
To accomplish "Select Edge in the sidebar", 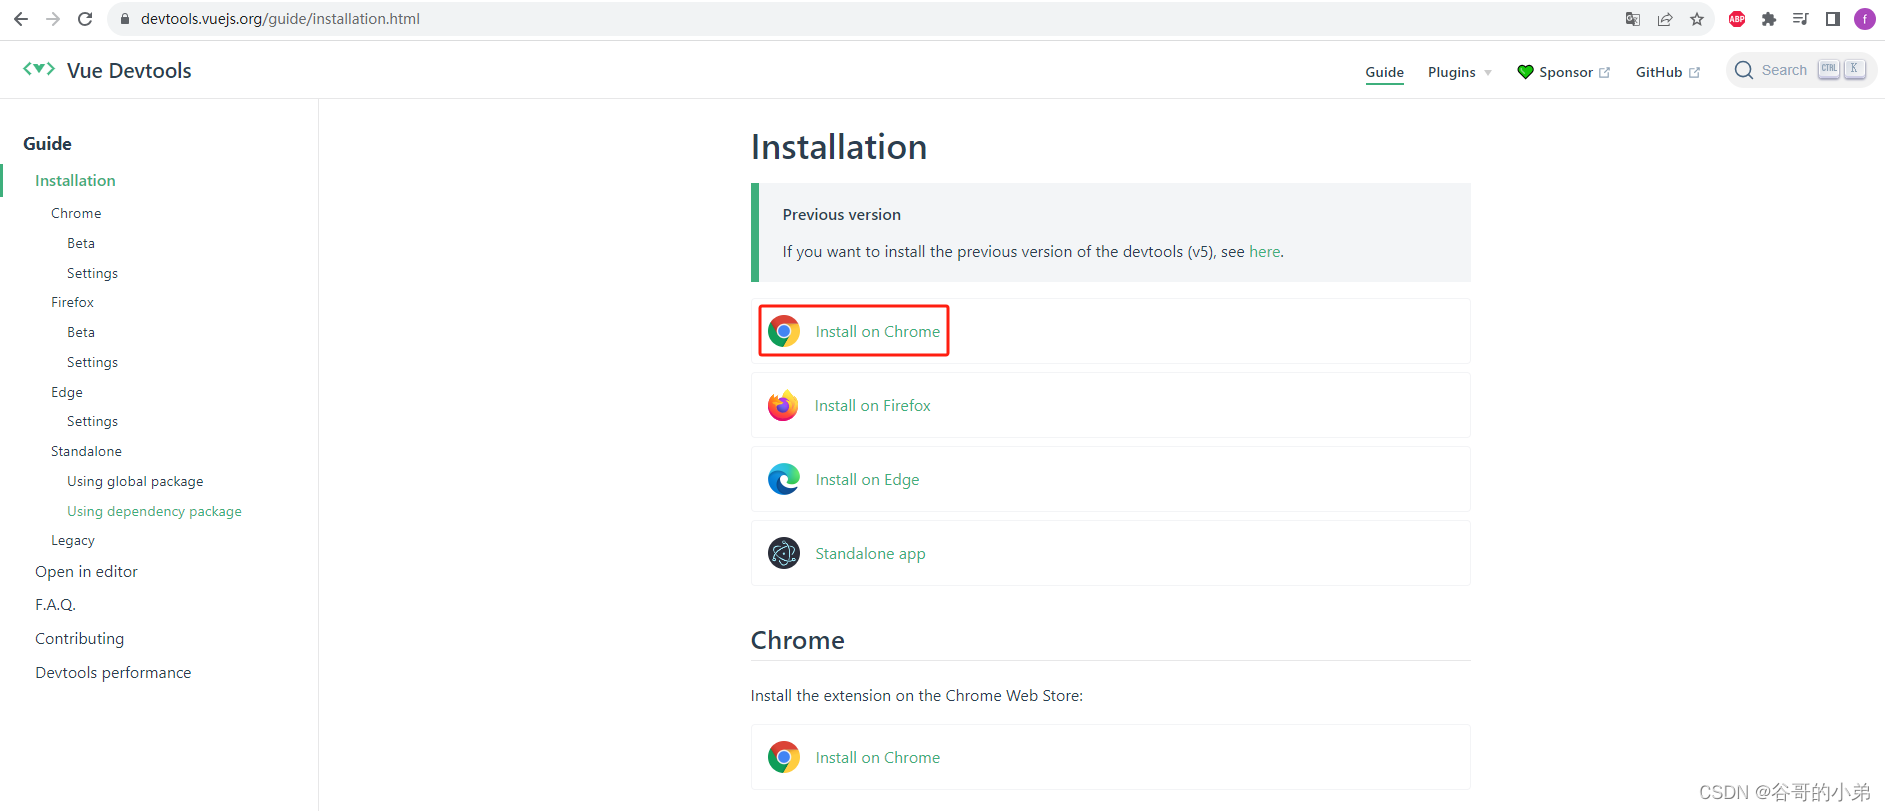I will (67, 392).
